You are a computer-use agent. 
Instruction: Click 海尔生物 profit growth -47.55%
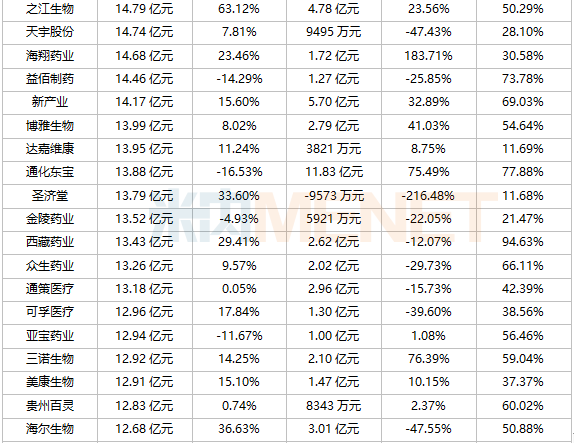[428, 429]
